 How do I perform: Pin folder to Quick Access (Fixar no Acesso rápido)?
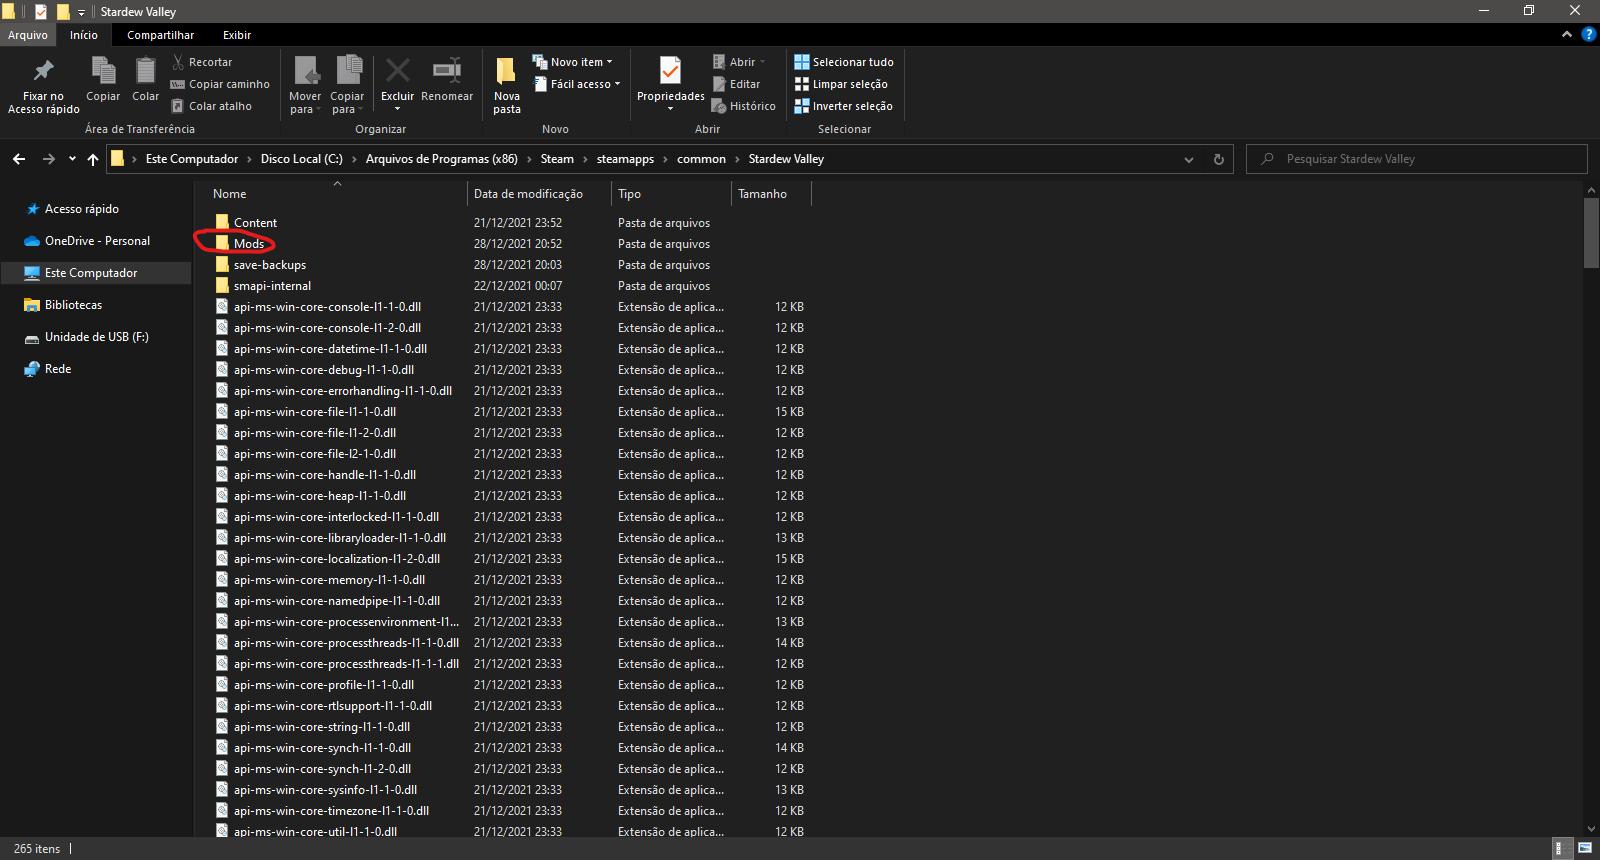click(43, 86)
